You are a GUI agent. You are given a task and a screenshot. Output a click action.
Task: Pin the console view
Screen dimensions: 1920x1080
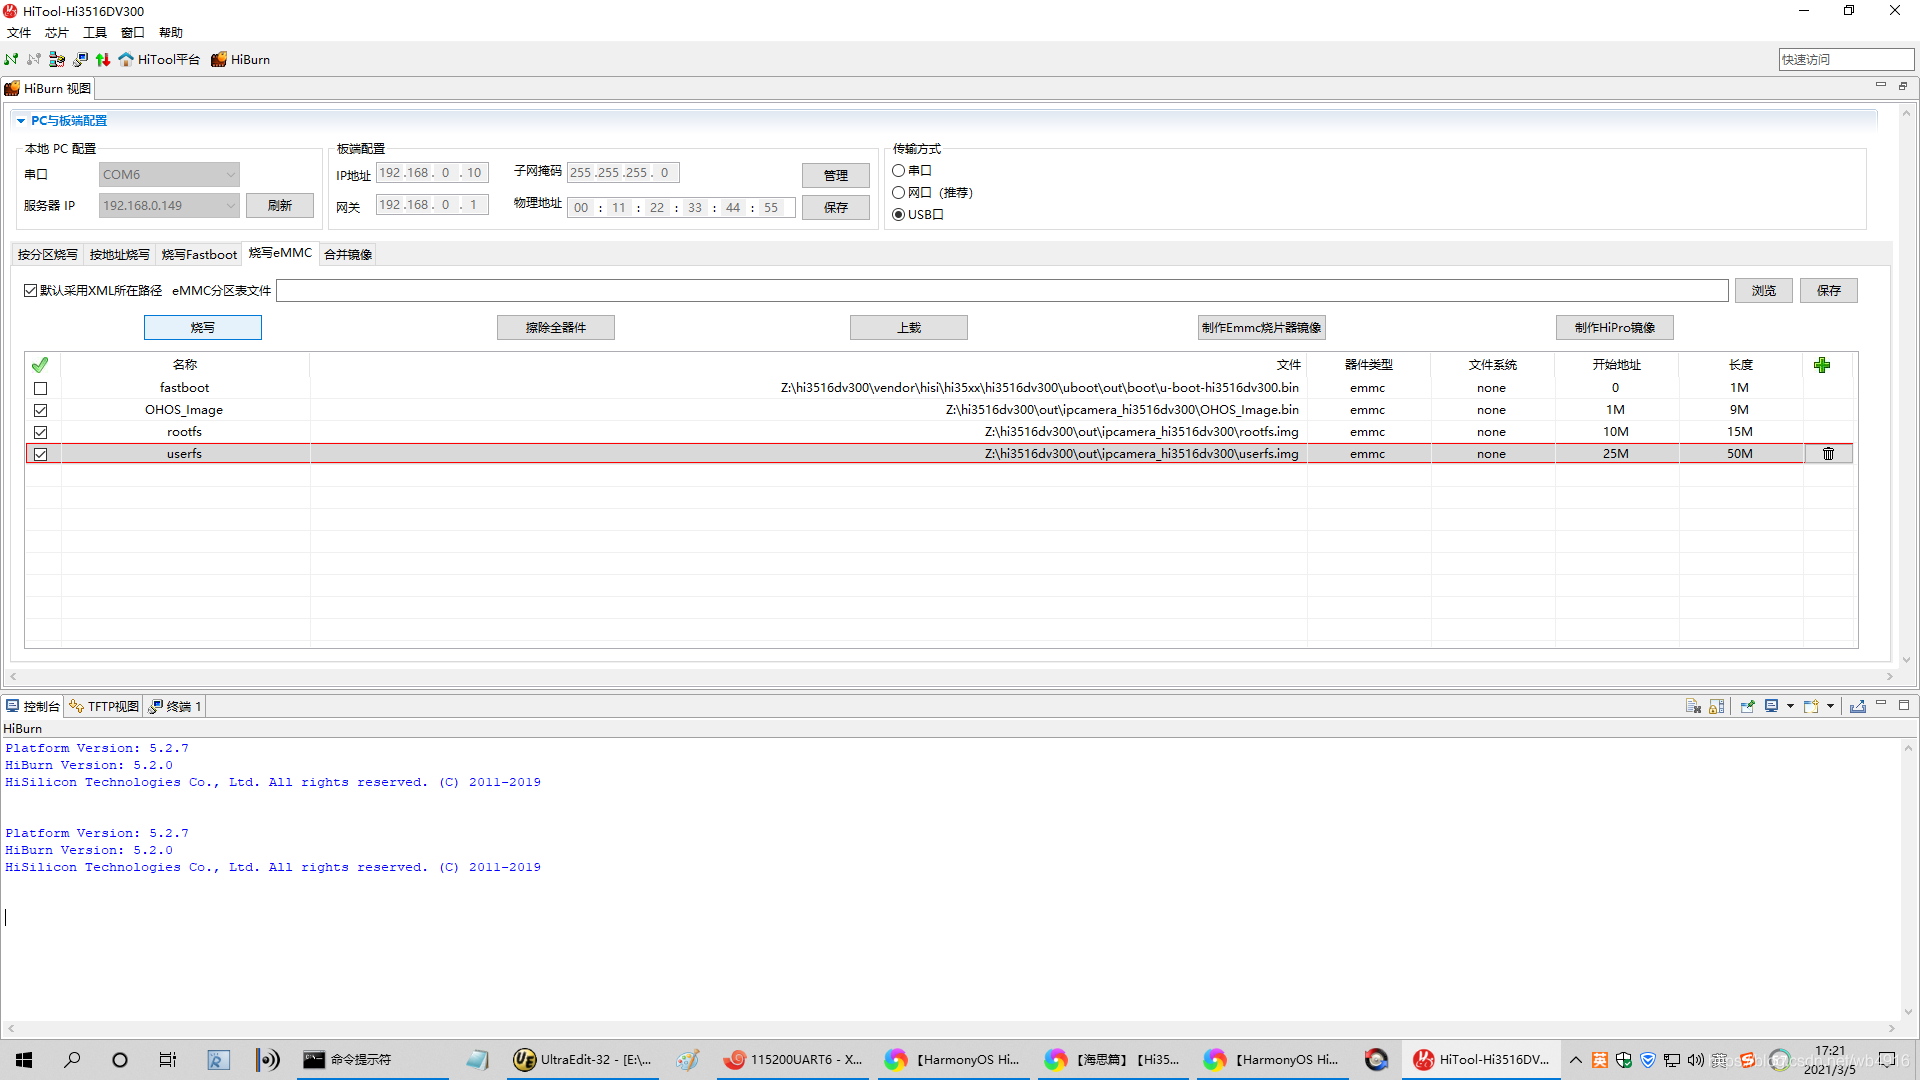point(1747,706)
